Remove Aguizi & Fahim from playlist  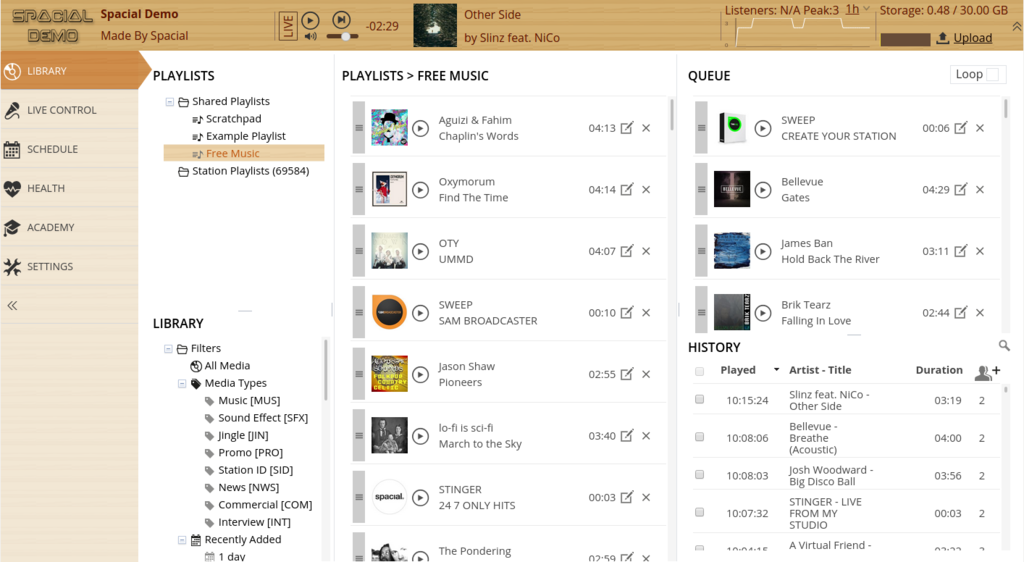click(x=646, y=129)
